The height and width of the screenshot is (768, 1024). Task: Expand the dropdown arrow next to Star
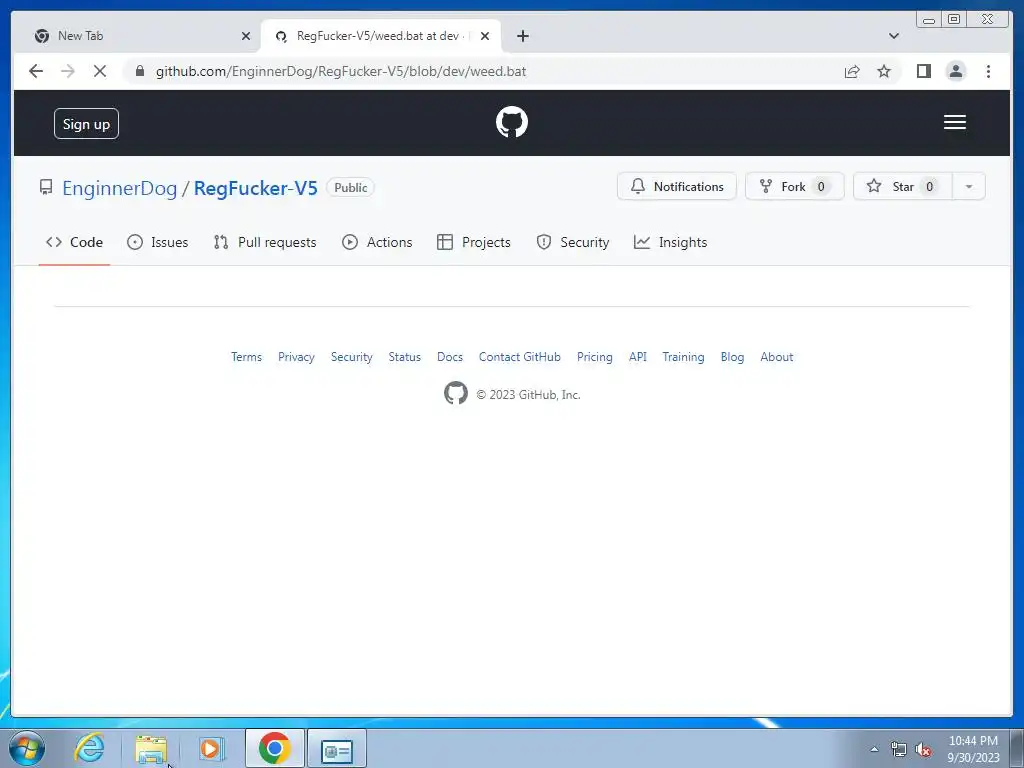point(968,186)
